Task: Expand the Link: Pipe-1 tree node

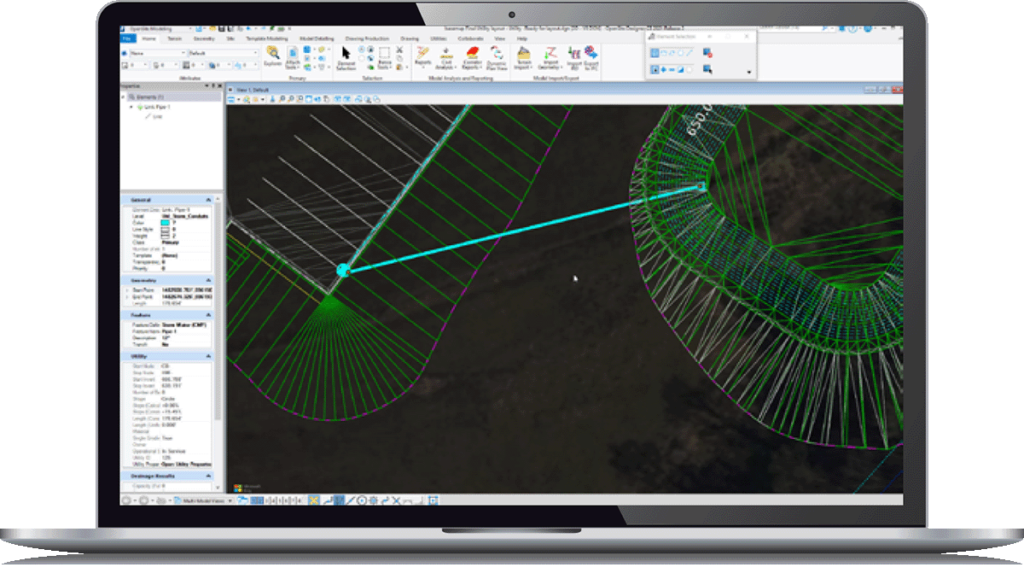Action: tap(133, 106)
